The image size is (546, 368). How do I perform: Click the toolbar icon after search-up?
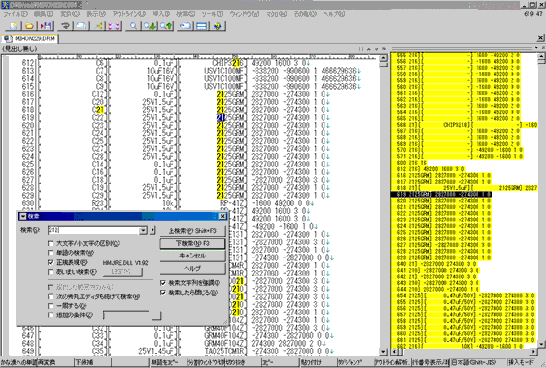coord(185,26)
